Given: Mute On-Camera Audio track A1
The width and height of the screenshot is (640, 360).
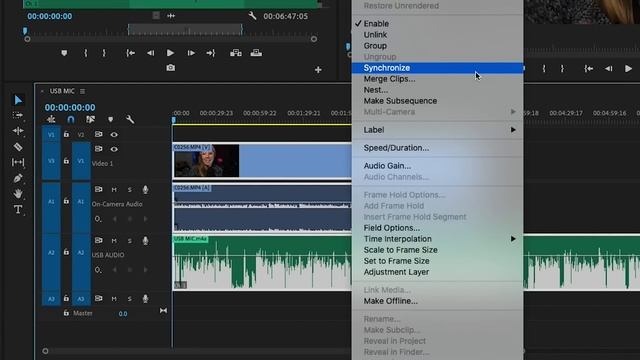Looking at the screenshot, I should point(114,189).
